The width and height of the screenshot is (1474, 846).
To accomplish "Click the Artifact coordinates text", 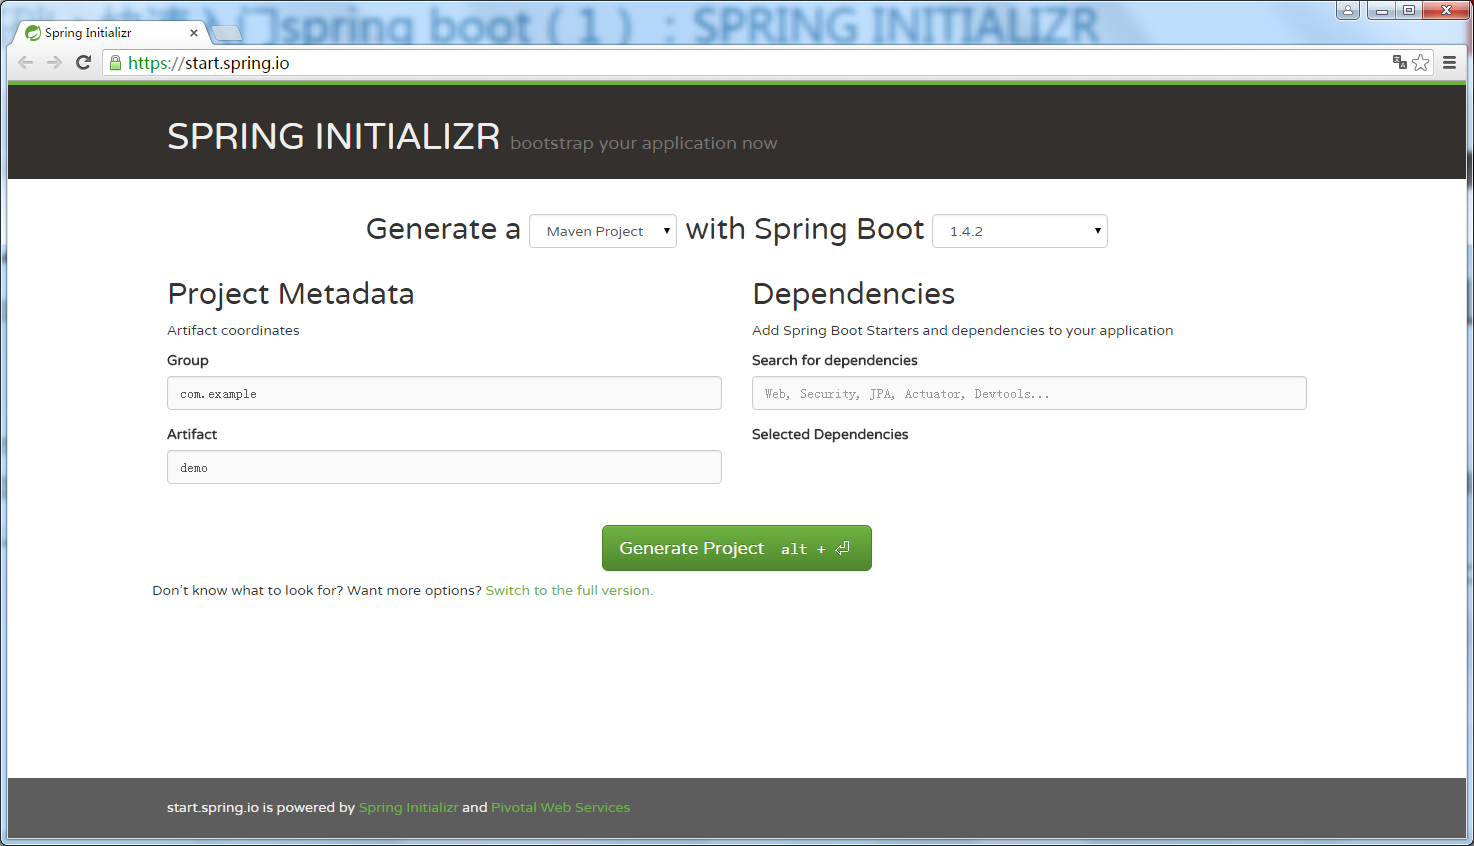I will tap(233, 330).
